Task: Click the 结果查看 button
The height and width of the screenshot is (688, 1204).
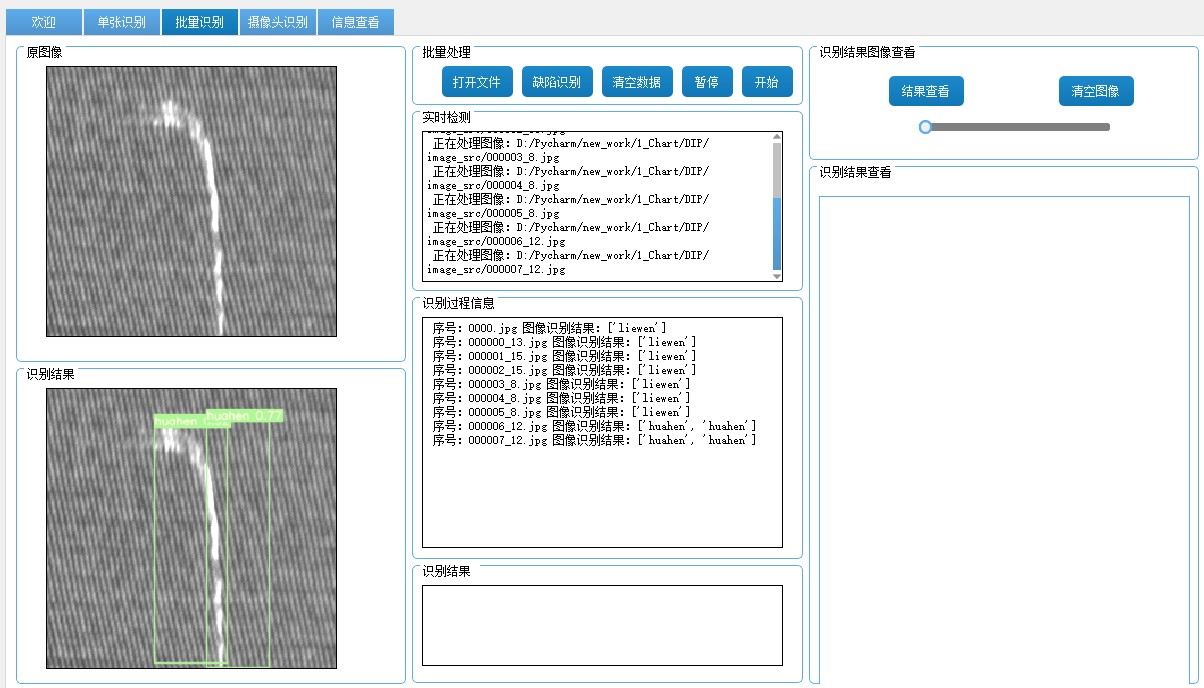Action: tap(925, 92)
